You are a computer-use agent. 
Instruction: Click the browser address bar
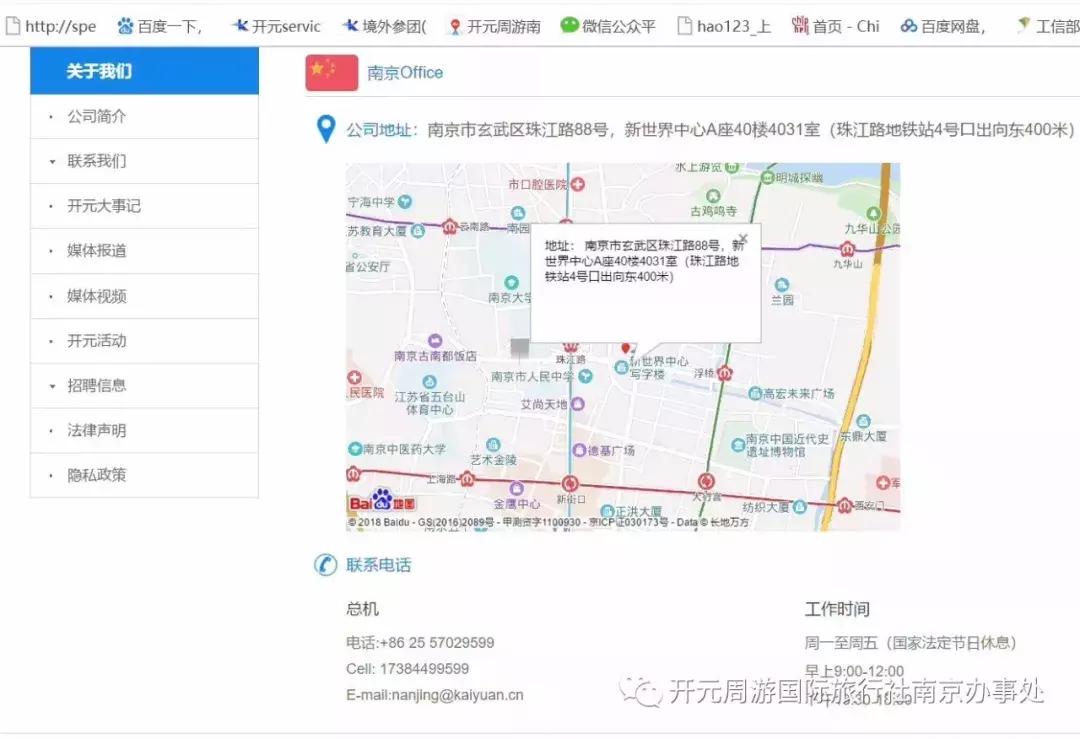pos(55,26)
